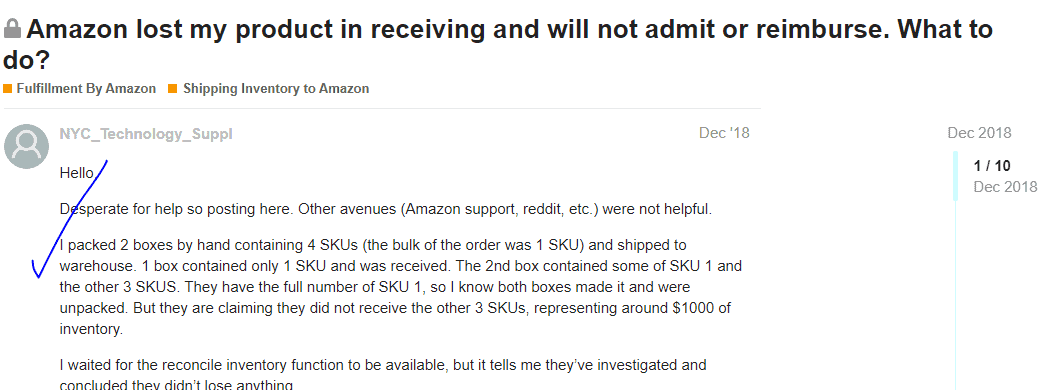1052x390 pixels.
Task: Click the Dec '18 post date
Action: 724,133
